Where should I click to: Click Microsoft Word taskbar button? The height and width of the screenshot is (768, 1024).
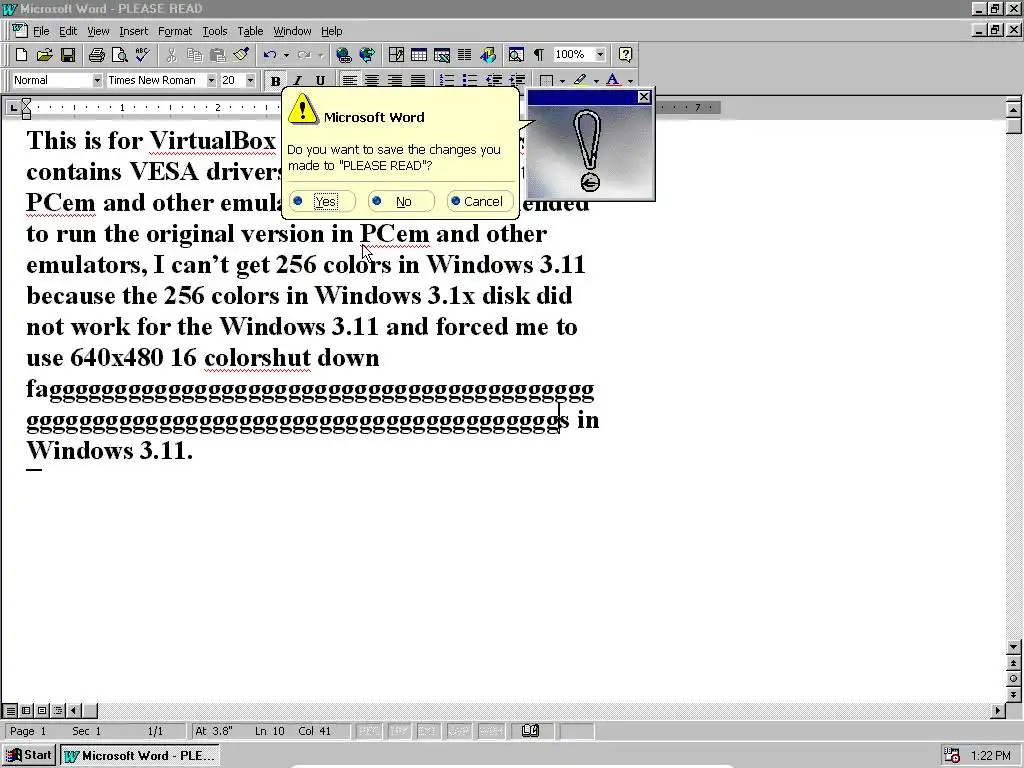pyautogui.click(x=140, y=756)
